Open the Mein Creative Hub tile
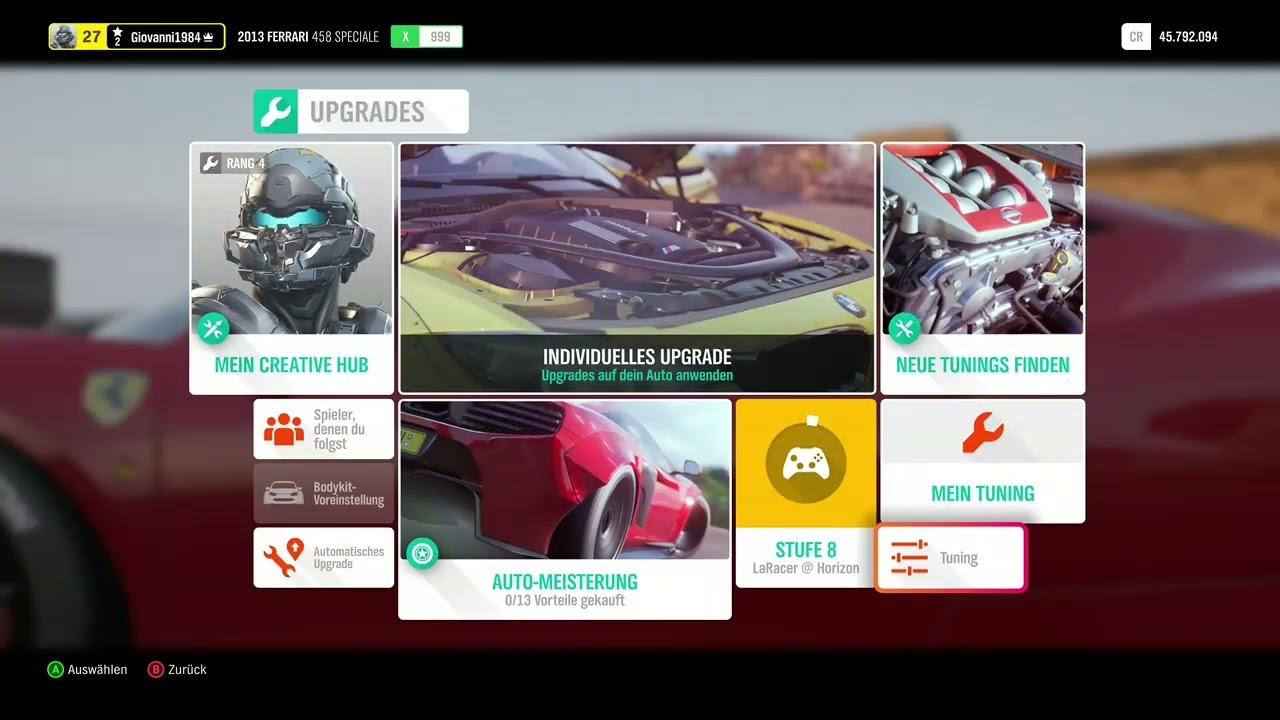Image resolution: width=1280 pixels, height=720 pixels. [x=291, y=268]
